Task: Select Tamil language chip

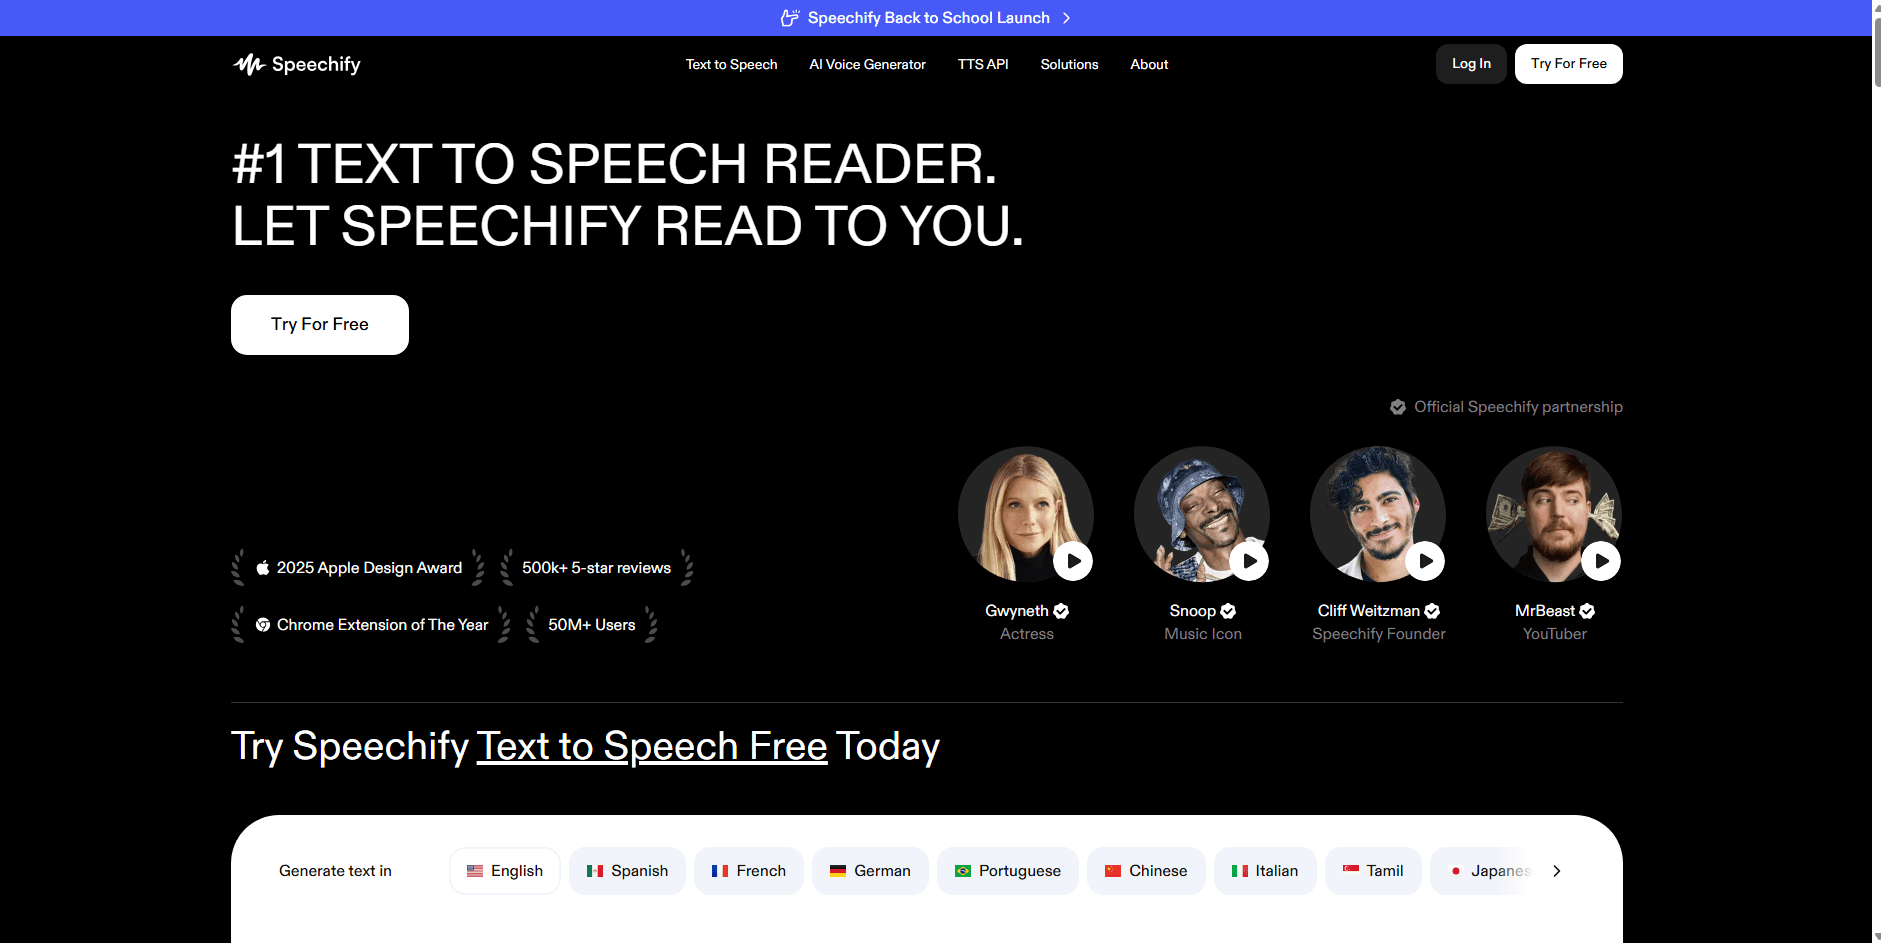Action: 1373,871
